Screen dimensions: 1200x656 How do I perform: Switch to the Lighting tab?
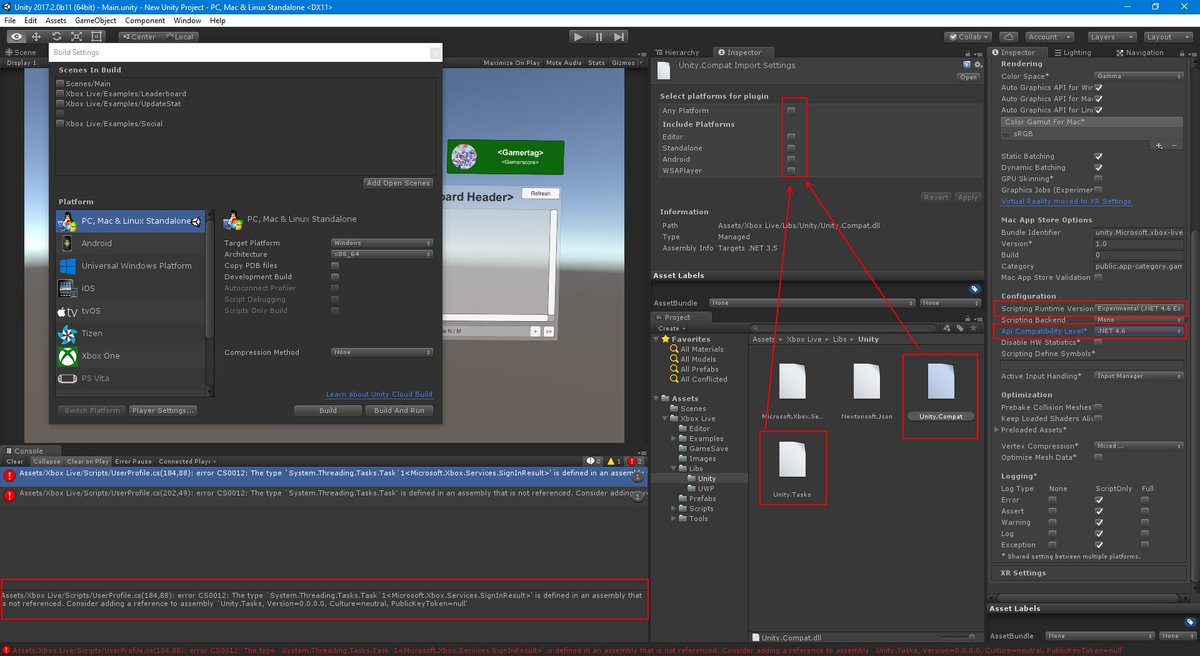(x=1074, y=52)
